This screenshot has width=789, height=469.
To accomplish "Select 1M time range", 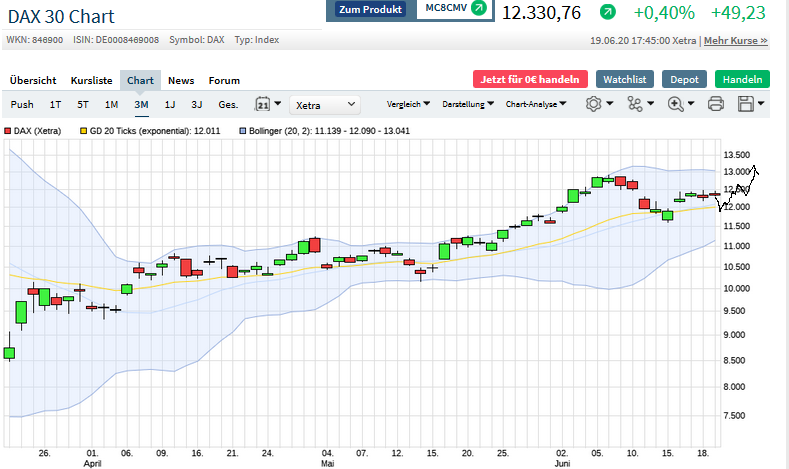I will (x=112, y=105).
